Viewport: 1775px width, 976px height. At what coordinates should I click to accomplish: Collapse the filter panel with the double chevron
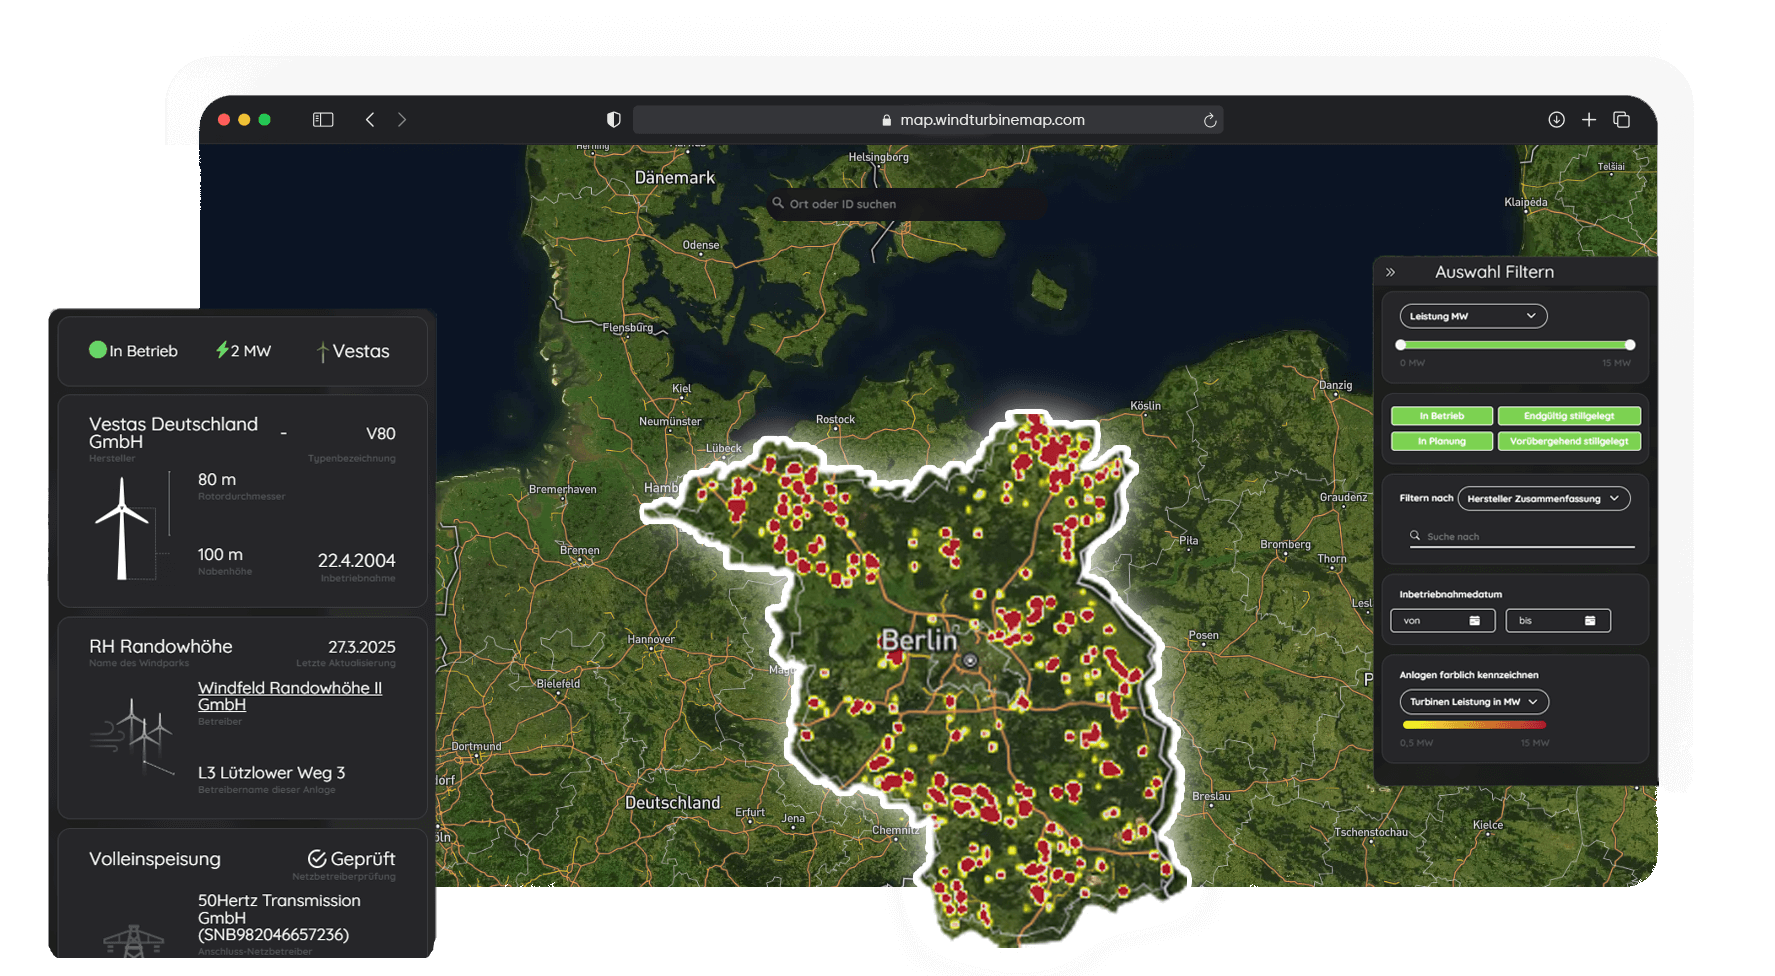click(1390, 272)
